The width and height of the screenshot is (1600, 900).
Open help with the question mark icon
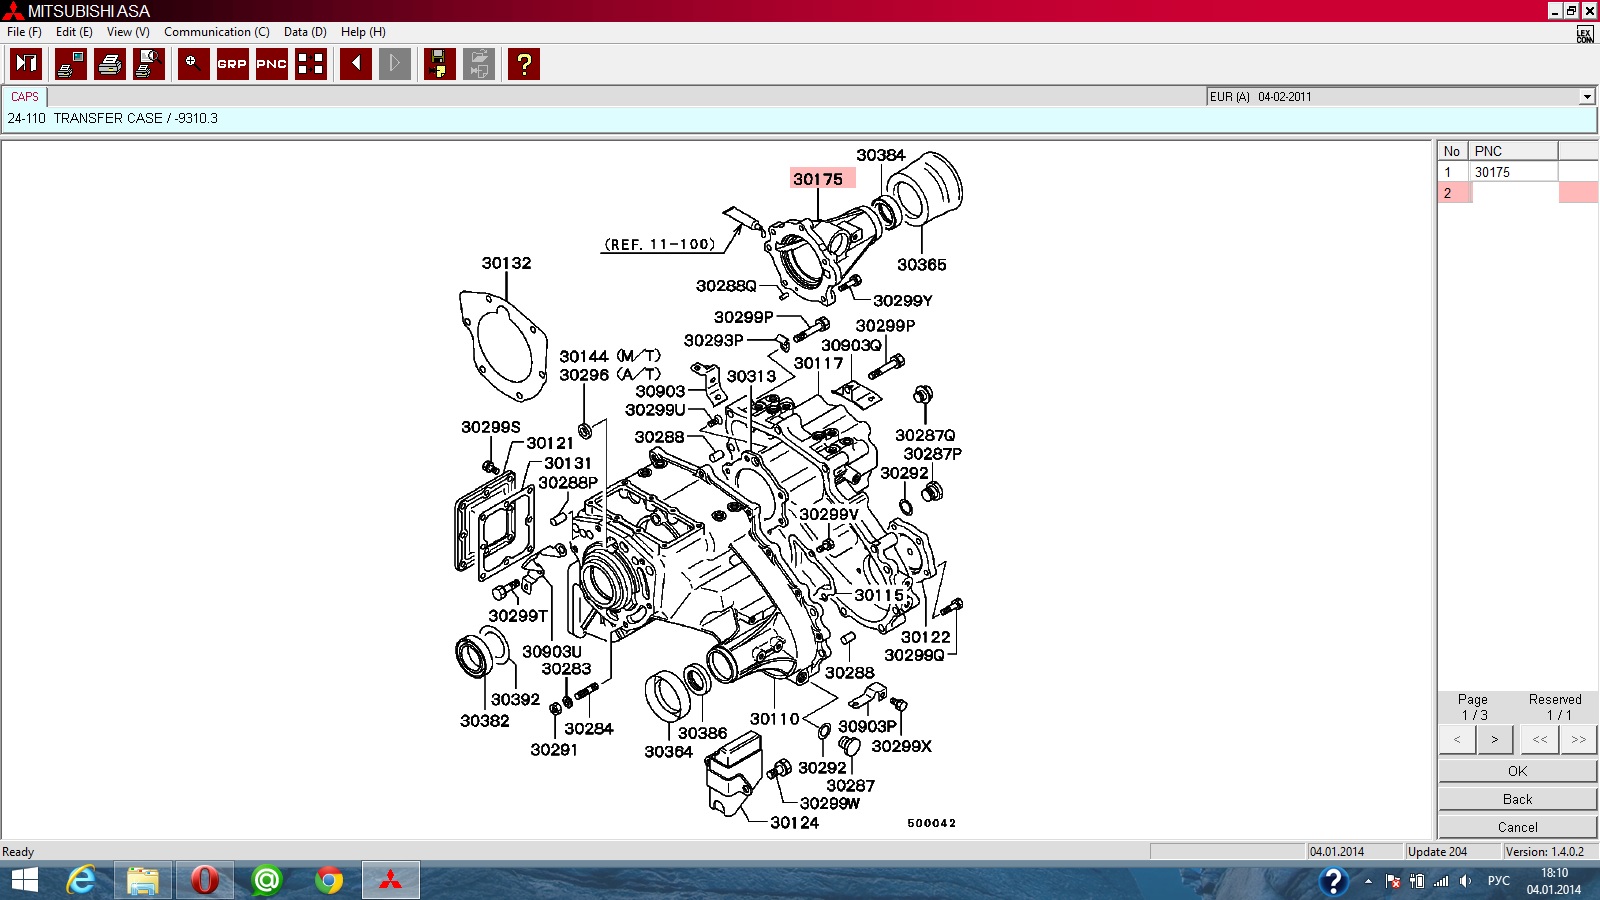pyautogui.click(x=523, y=64)
